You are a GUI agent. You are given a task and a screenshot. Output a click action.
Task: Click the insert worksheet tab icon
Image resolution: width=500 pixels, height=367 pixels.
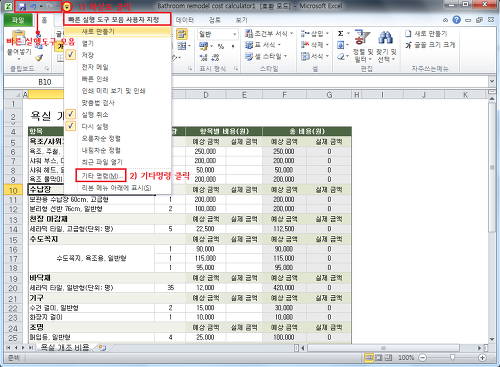[x=102, y=348]
